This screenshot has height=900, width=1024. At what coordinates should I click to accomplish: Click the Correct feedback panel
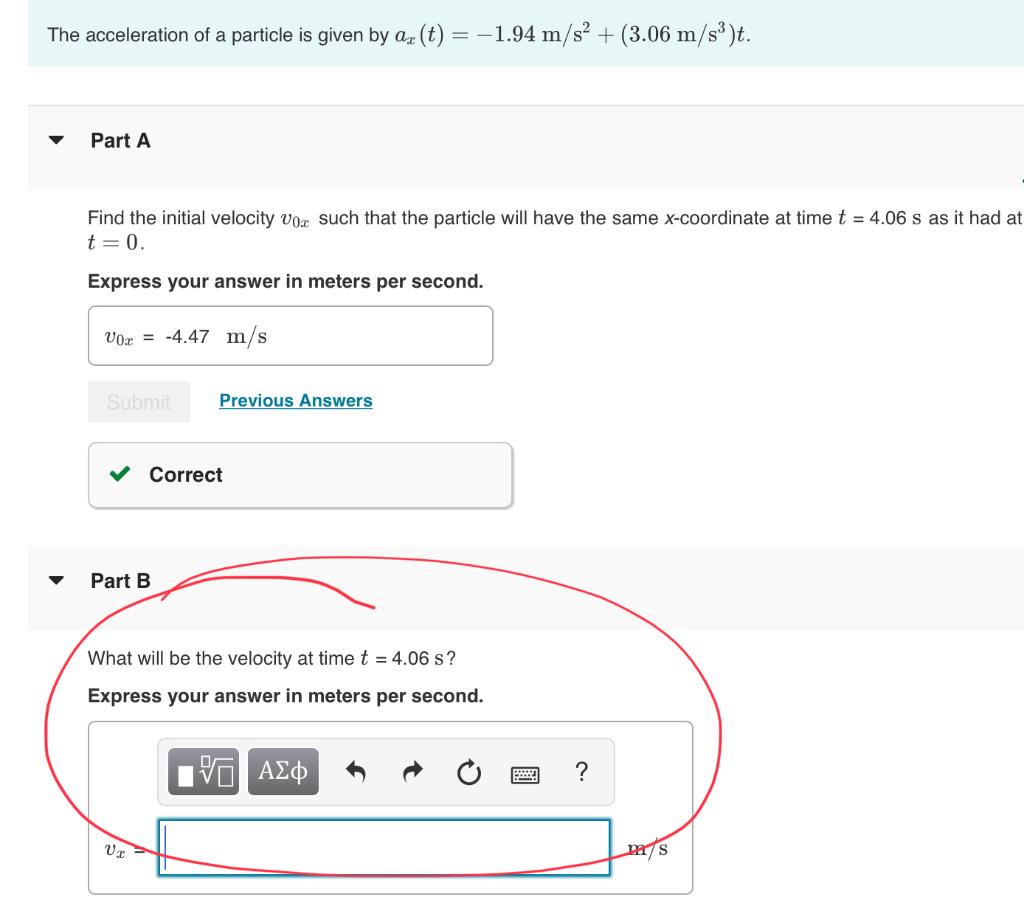click(299, 474)
